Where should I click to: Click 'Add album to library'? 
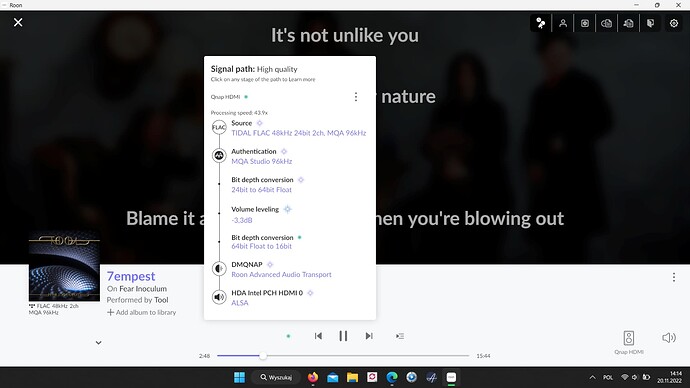141,312
